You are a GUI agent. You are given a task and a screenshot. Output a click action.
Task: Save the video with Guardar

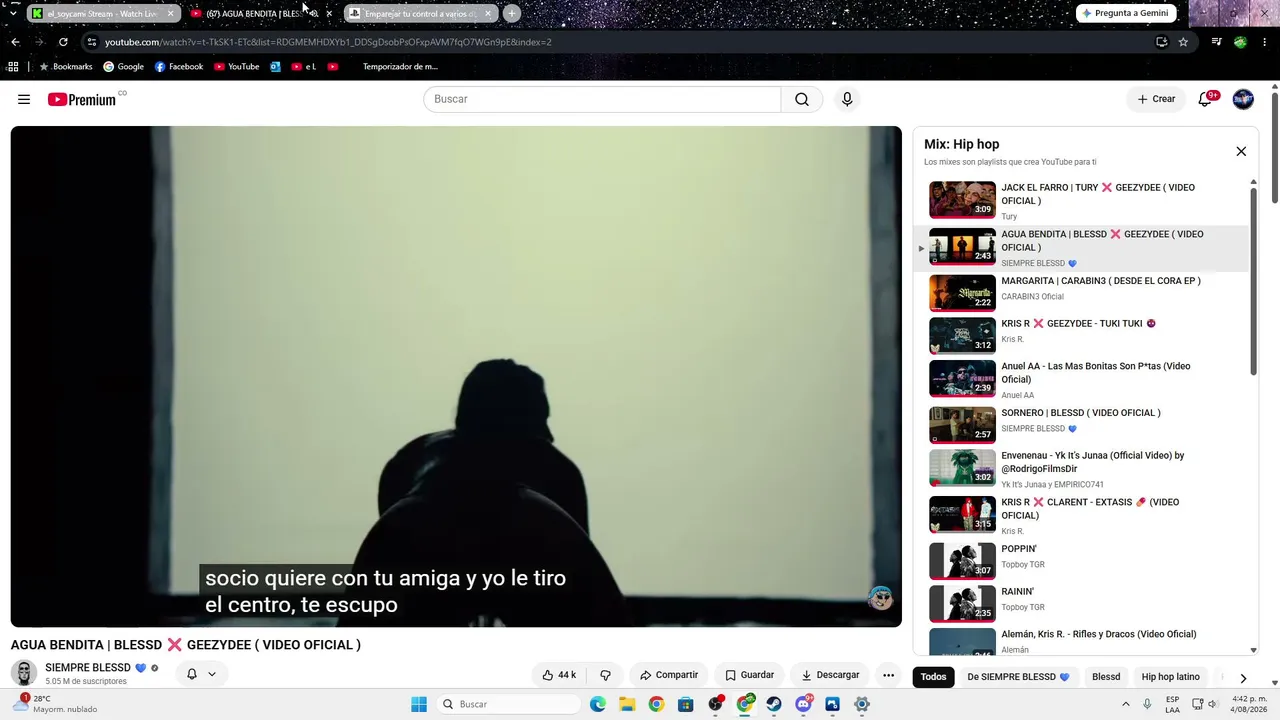[749, 675]
